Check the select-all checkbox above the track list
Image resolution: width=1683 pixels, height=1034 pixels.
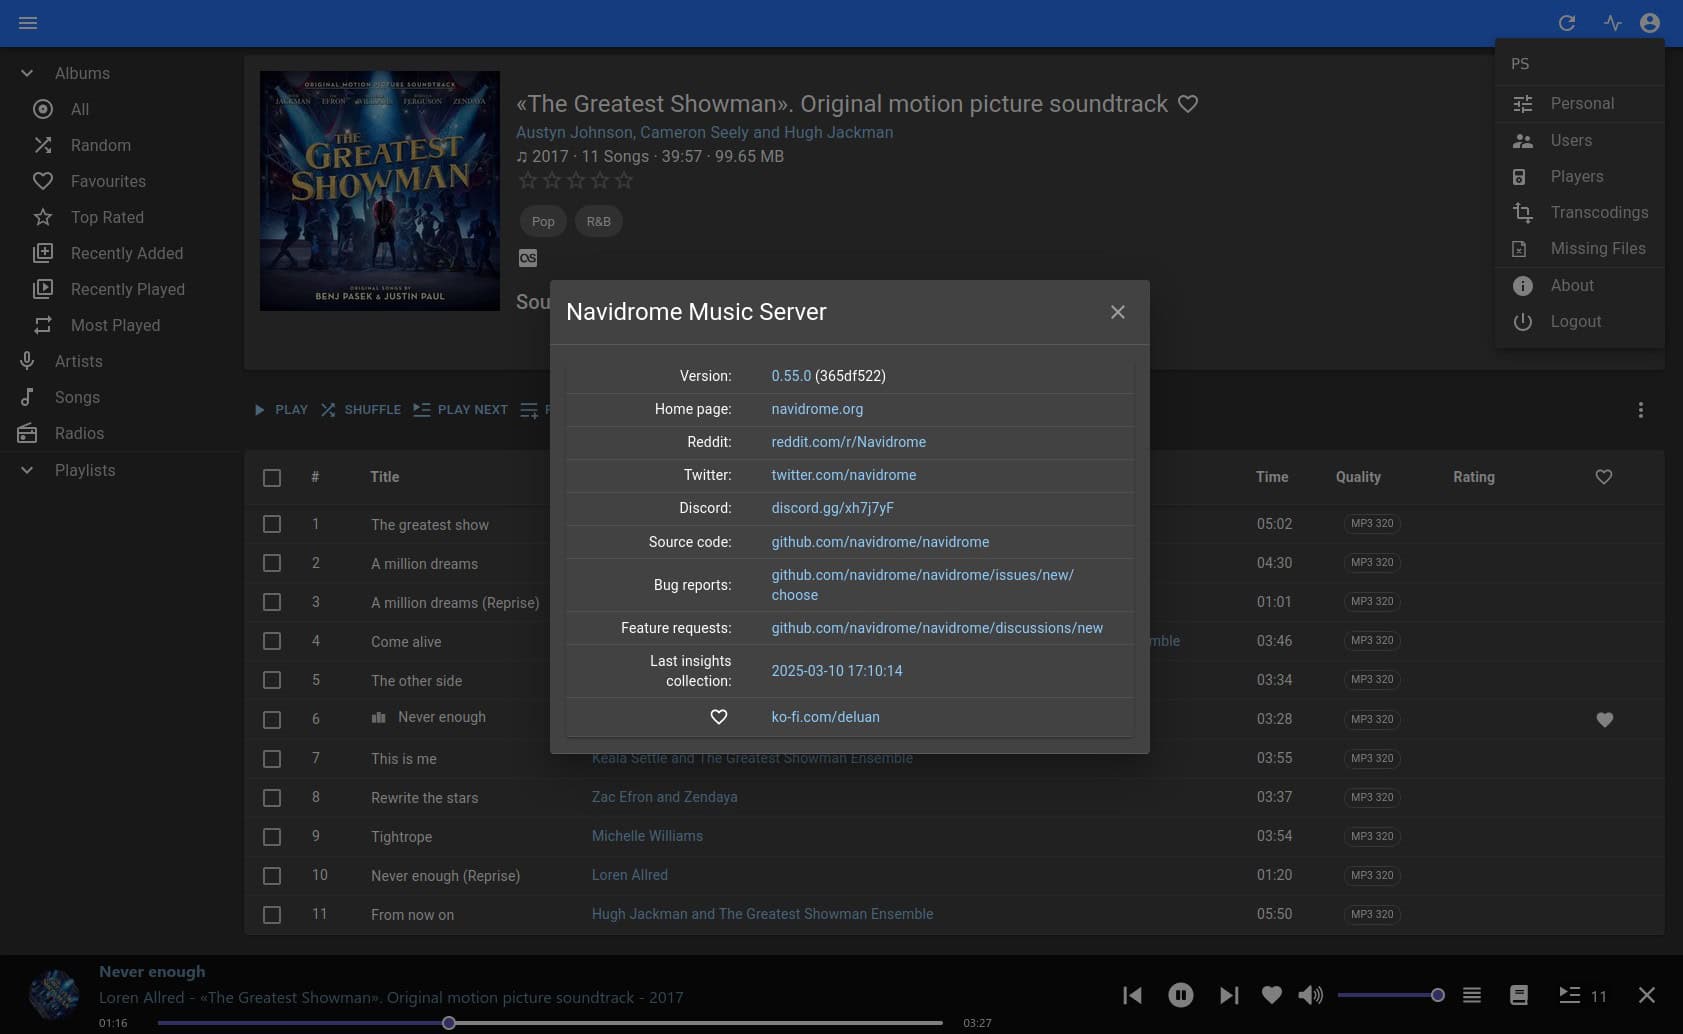tap(272, 478)
